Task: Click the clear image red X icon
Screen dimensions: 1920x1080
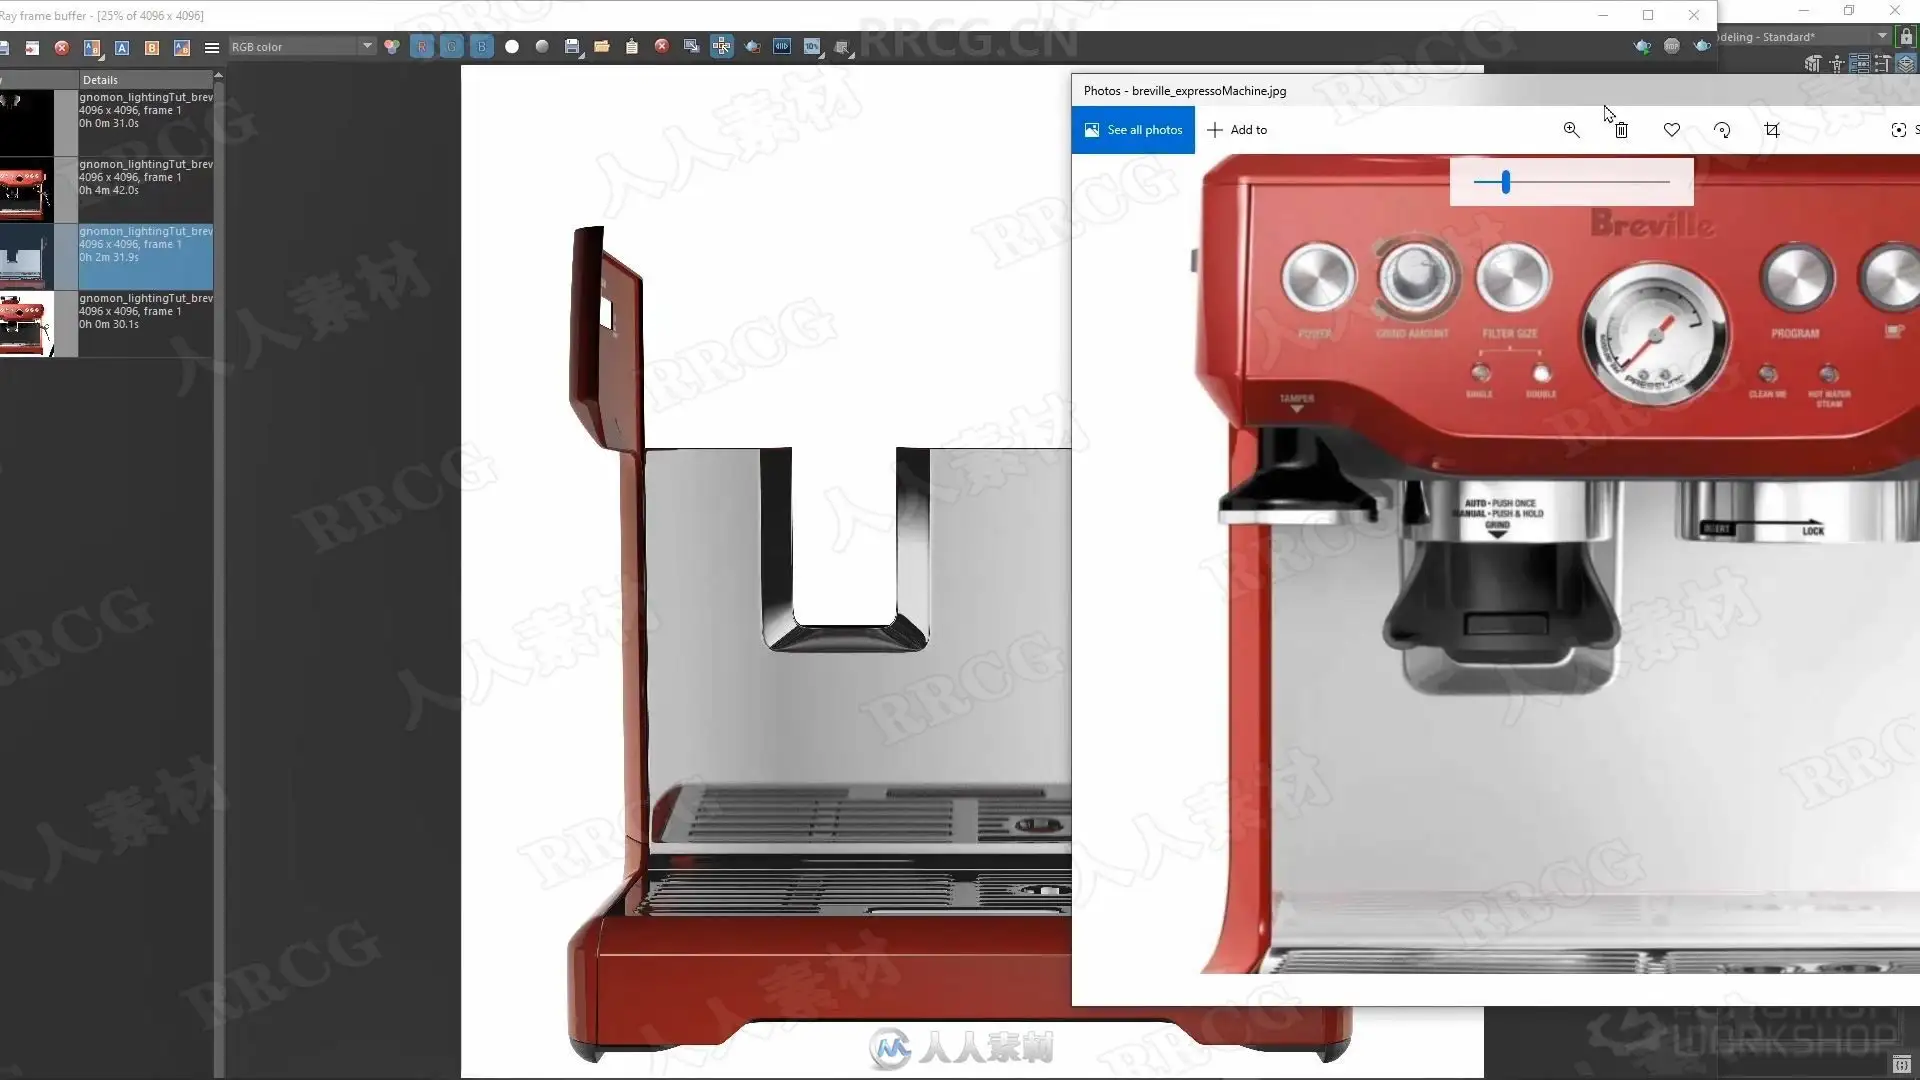Action: pyautogui.click(x=662, y=47)
